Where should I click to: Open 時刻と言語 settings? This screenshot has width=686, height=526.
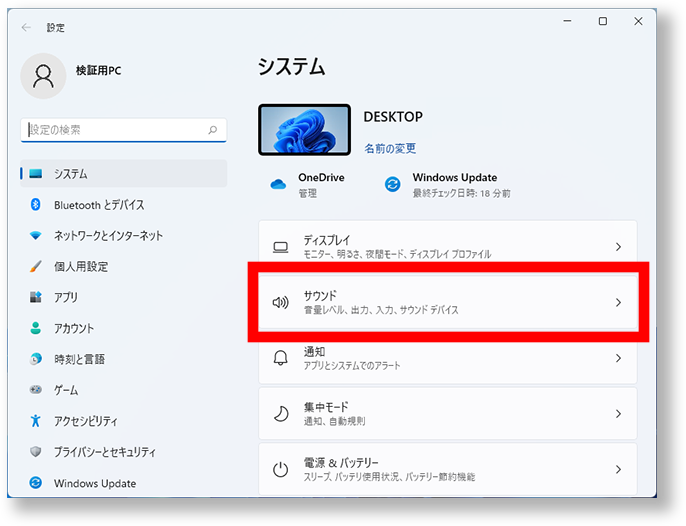pyautogui.click(x=124, y=359)
